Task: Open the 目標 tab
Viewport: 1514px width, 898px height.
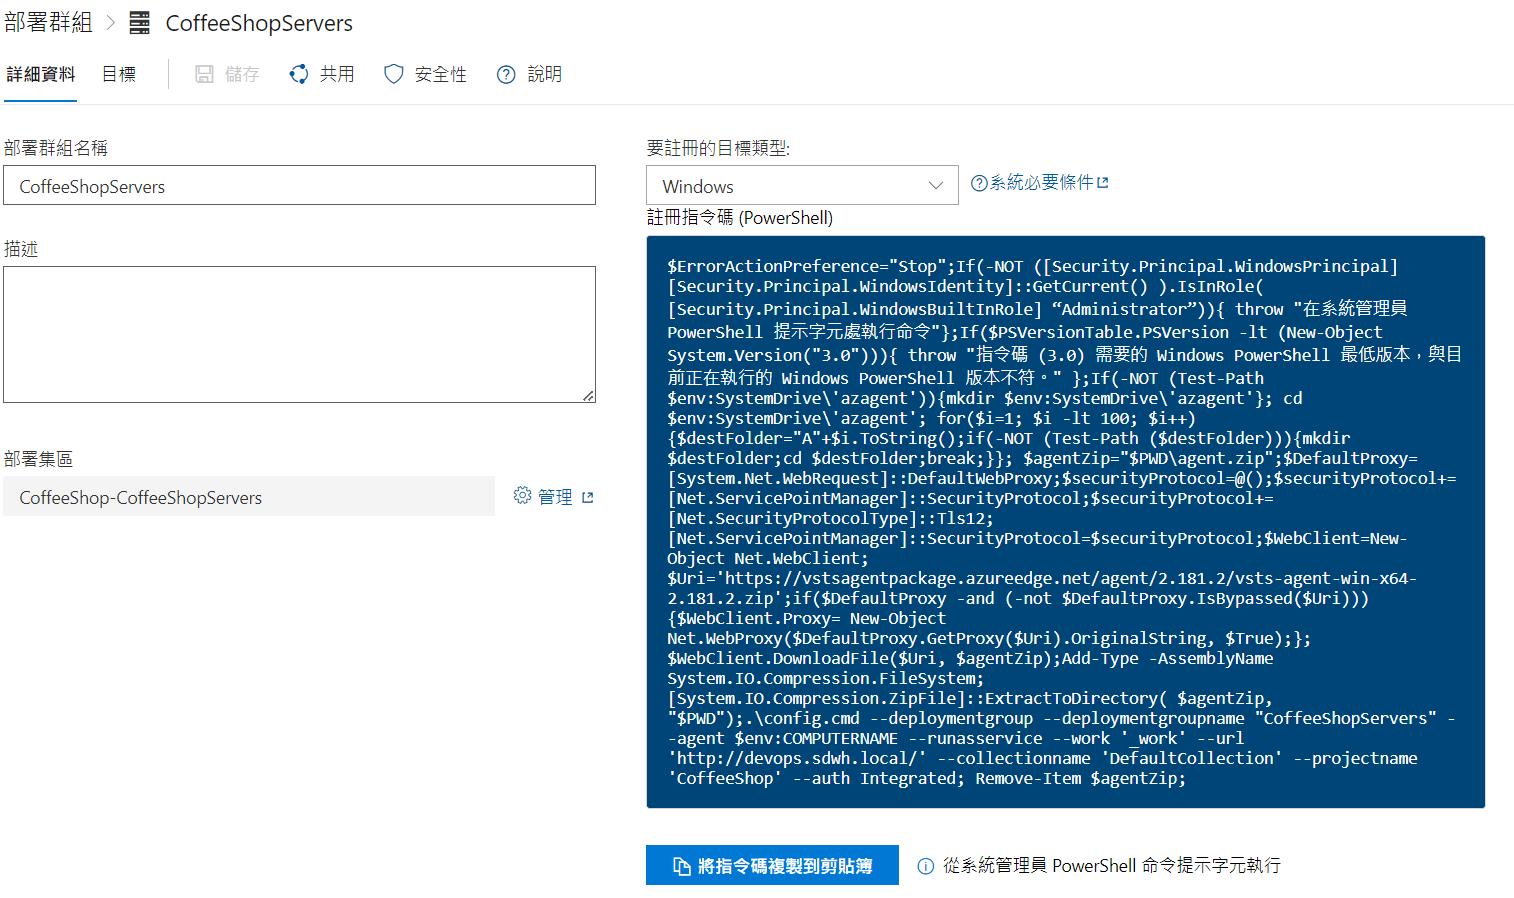Action: (119, 74)
